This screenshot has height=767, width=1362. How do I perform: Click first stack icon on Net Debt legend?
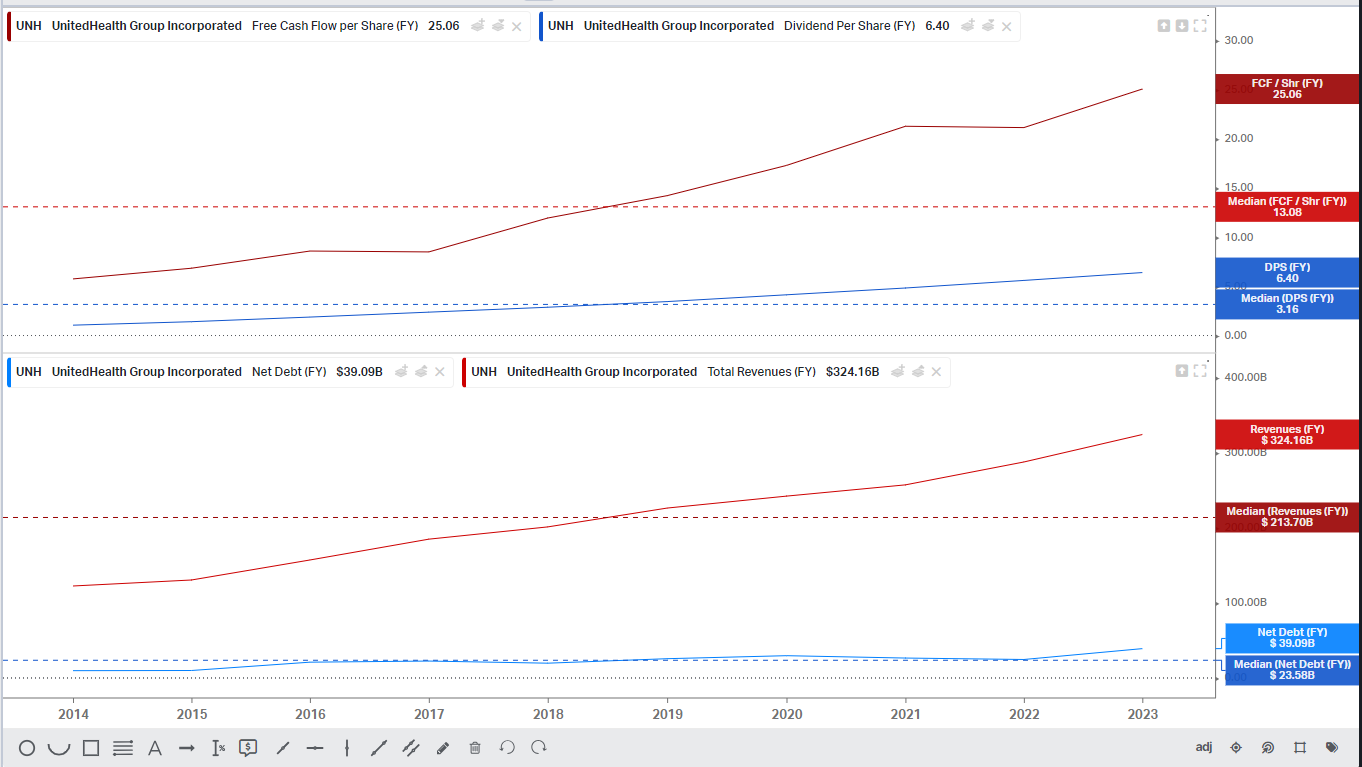click(x=401, y=372)
